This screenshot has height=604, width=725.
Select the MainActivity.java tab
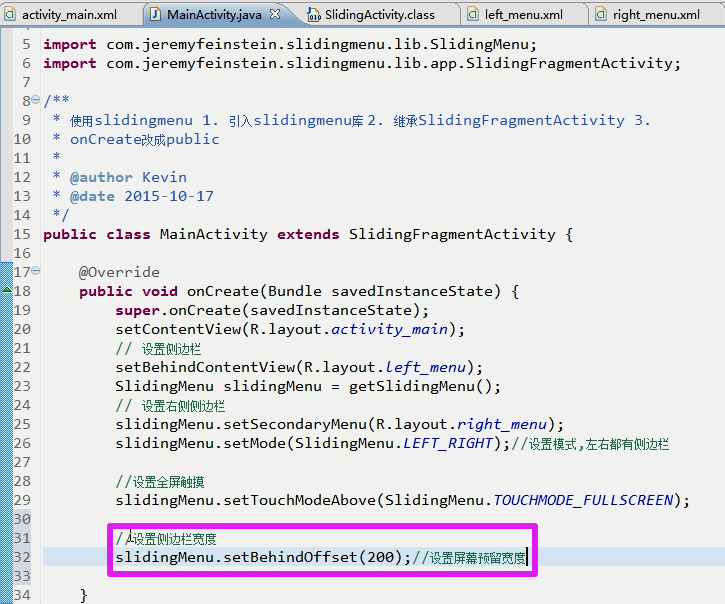tap(214, 15)
